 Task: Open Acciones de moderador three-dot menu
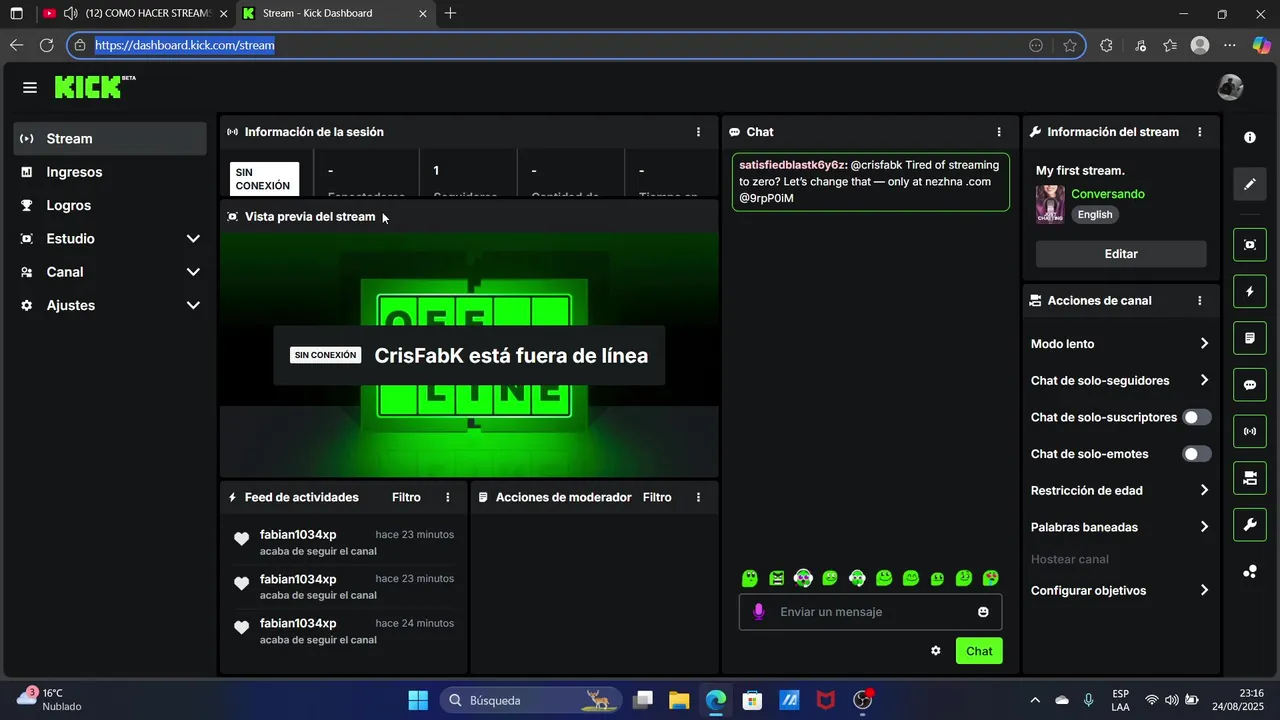coord(698,497)
